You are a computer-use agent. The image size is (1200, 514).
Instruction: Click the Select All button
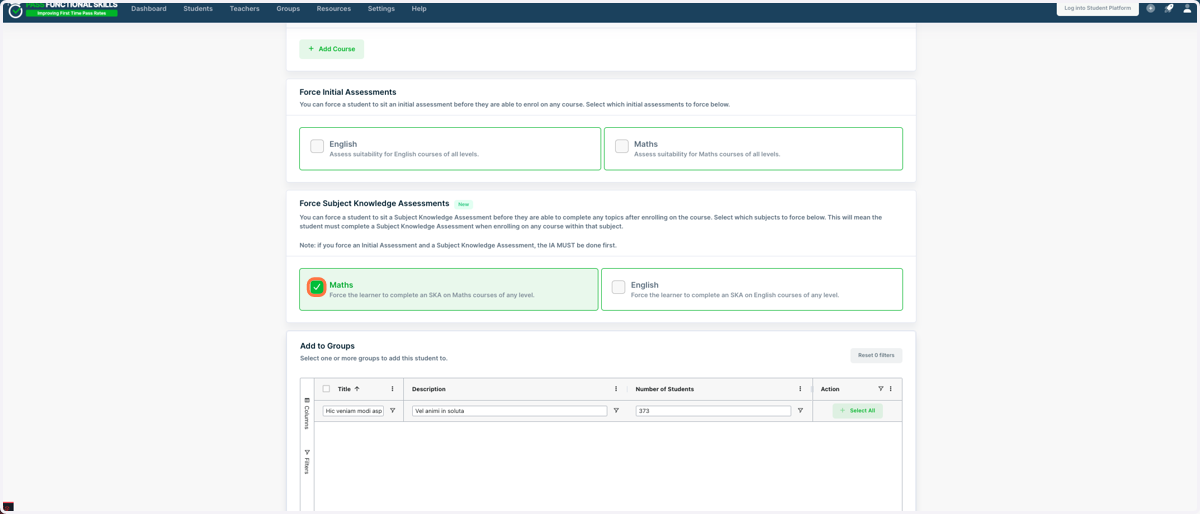point(858,411)
